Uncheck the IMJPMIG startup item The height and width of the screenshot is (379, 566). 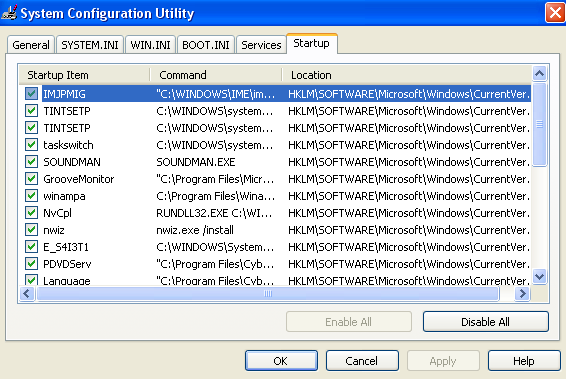pyautogui.click(x=31, y=94)
